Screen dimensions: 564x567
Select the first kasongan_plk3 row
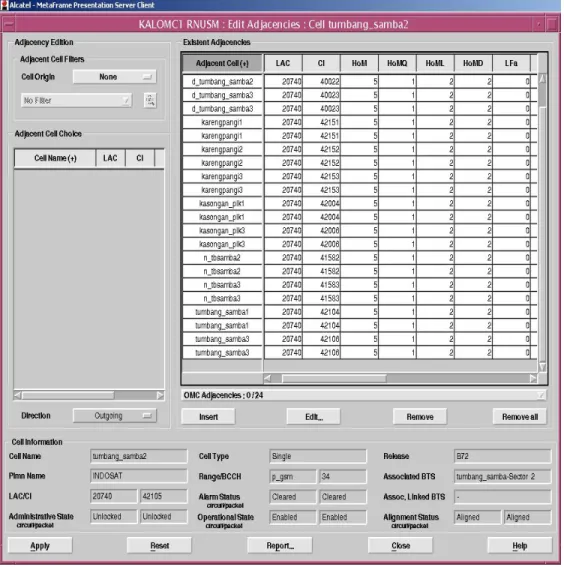pos(359,231)
